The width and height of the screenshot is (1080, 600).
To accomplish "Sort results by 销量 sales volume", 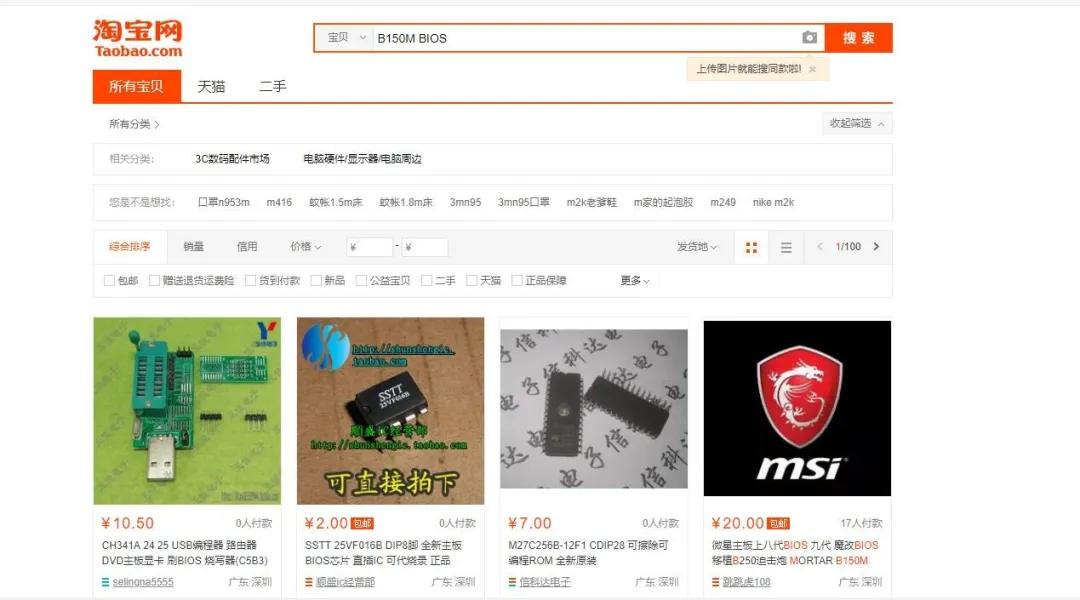I will pos(193,247).
